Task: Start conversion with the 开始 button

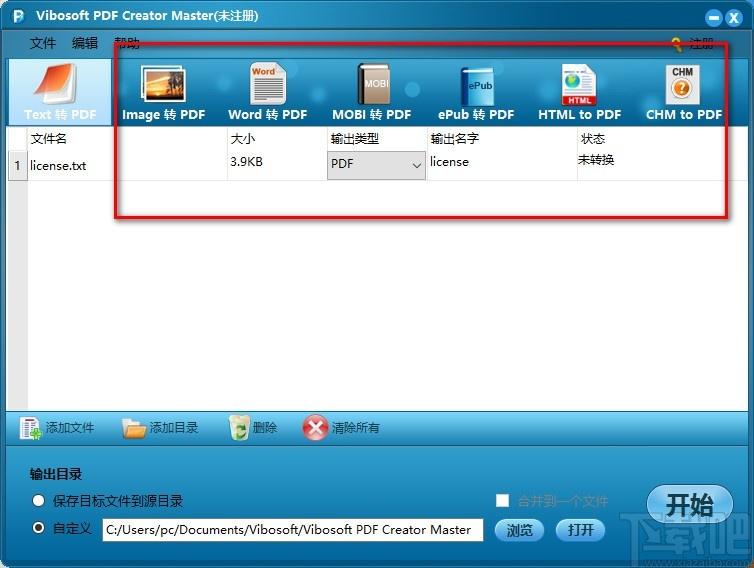Action: point(690,505)
